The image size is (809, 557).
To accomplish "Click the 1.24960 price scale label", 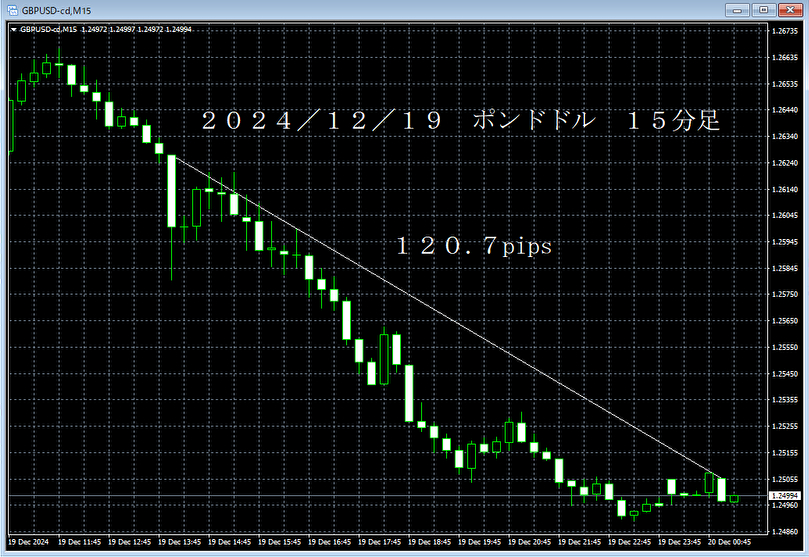I will tap(785, 505).
